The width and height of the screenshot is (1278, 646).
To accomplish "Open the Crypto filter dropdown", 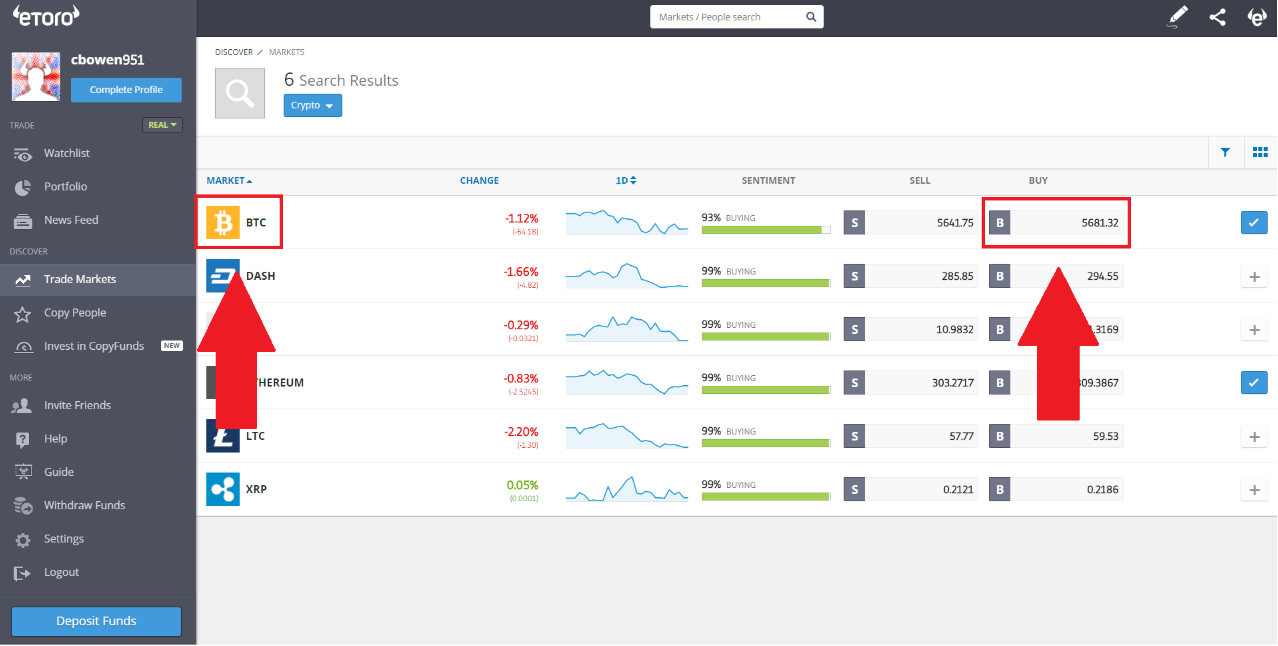I will click(x=313, y=105).
